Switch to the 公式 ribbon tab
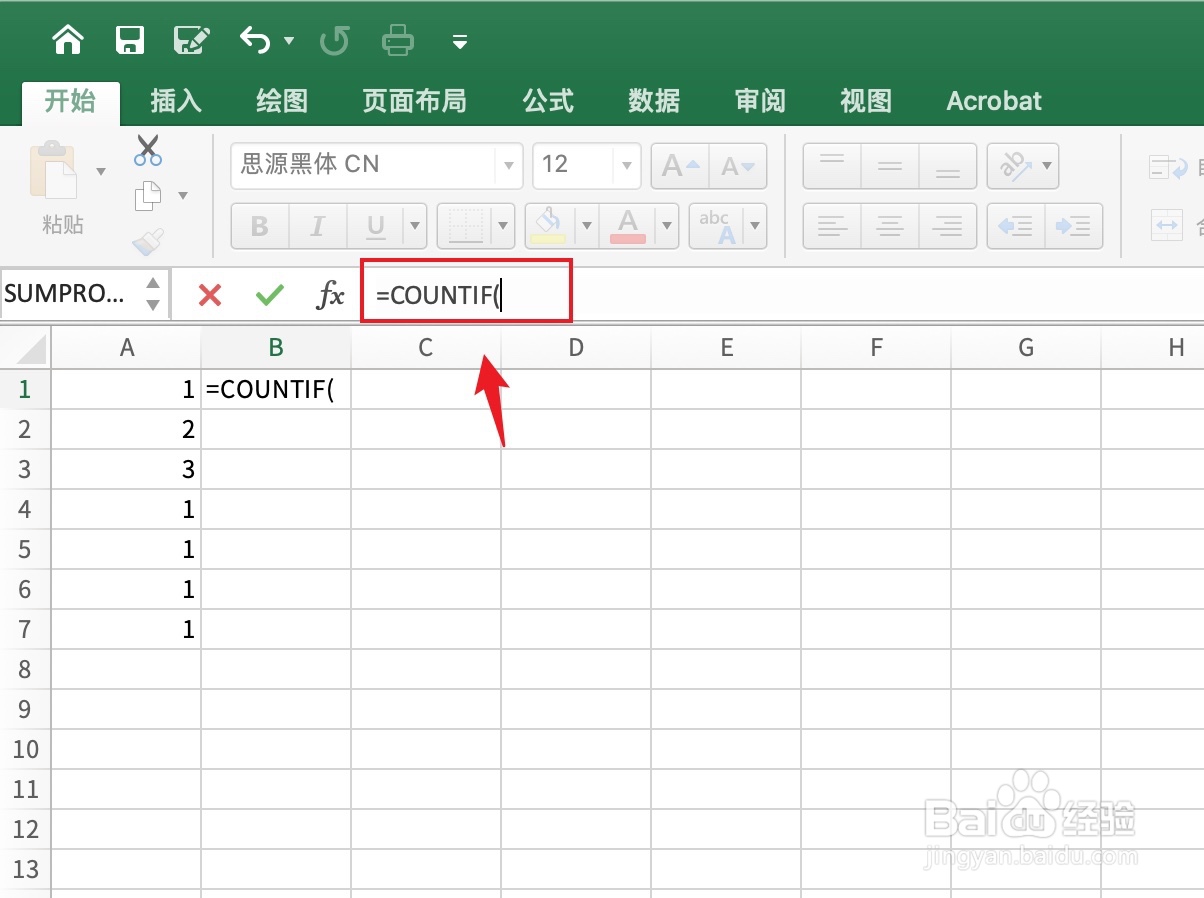Image resolution: width=1204 pixels, height=898 pixels. coord(548,100)
